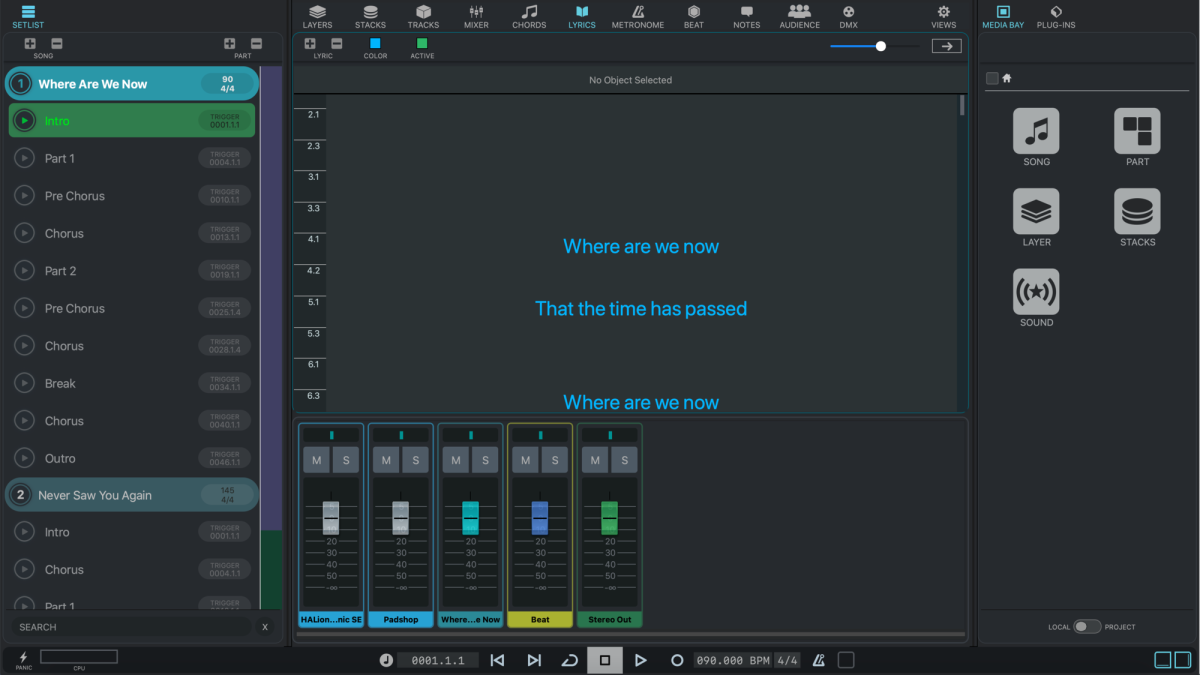Open the Audience tab
Screen dimensions: 1200x675
[x=800, y=16]
